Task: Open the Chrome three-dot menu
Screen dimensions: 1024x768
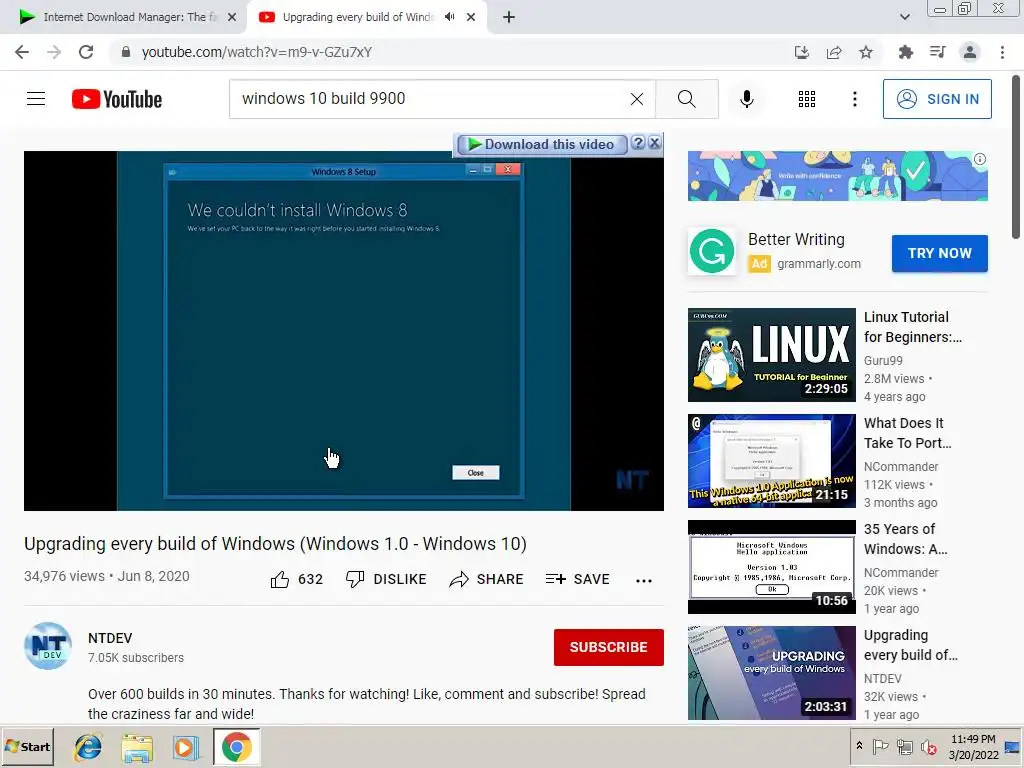Action: [x=1002, y=52]
